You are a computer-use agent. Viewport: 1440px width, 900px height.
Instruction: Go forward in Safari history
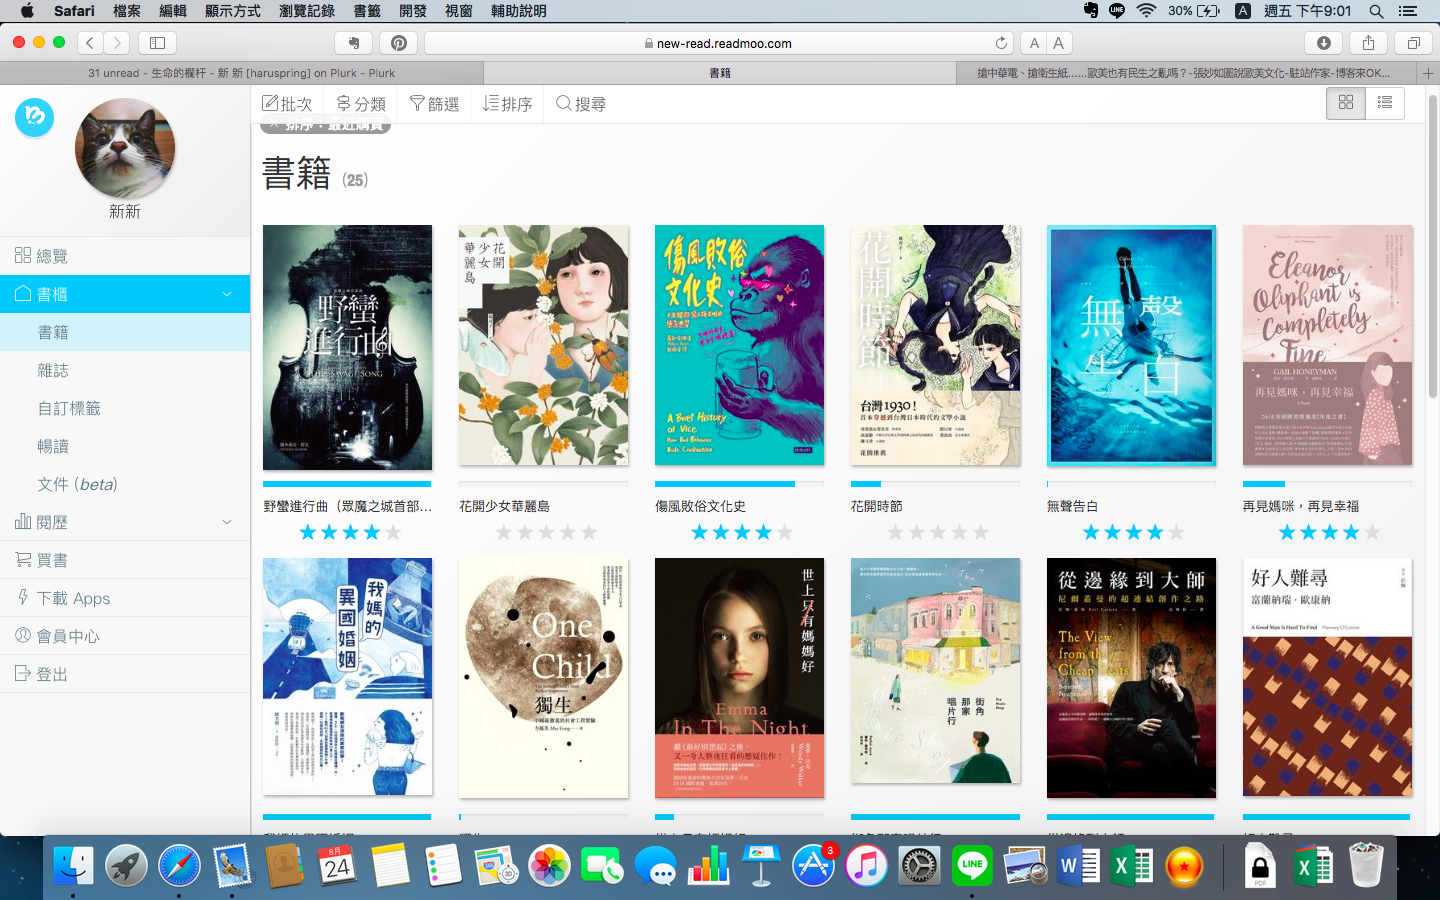click(117, 42)
